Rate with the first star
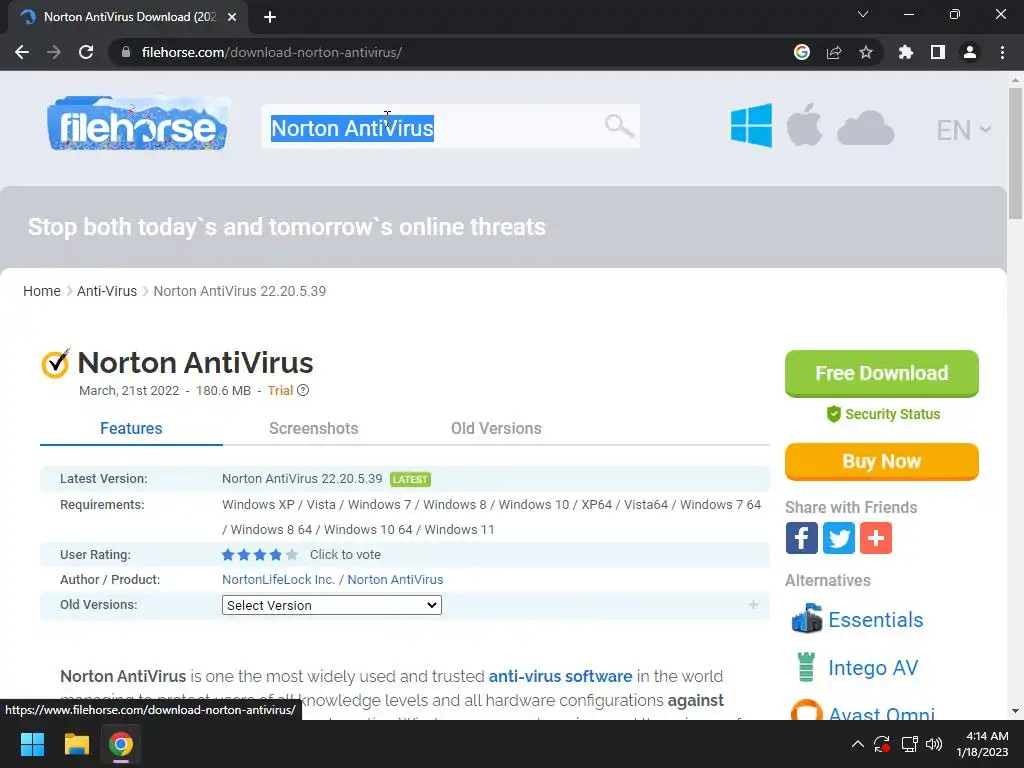Image resolution: width=1024 pixels, height=768 pixels. coord(228,554)
